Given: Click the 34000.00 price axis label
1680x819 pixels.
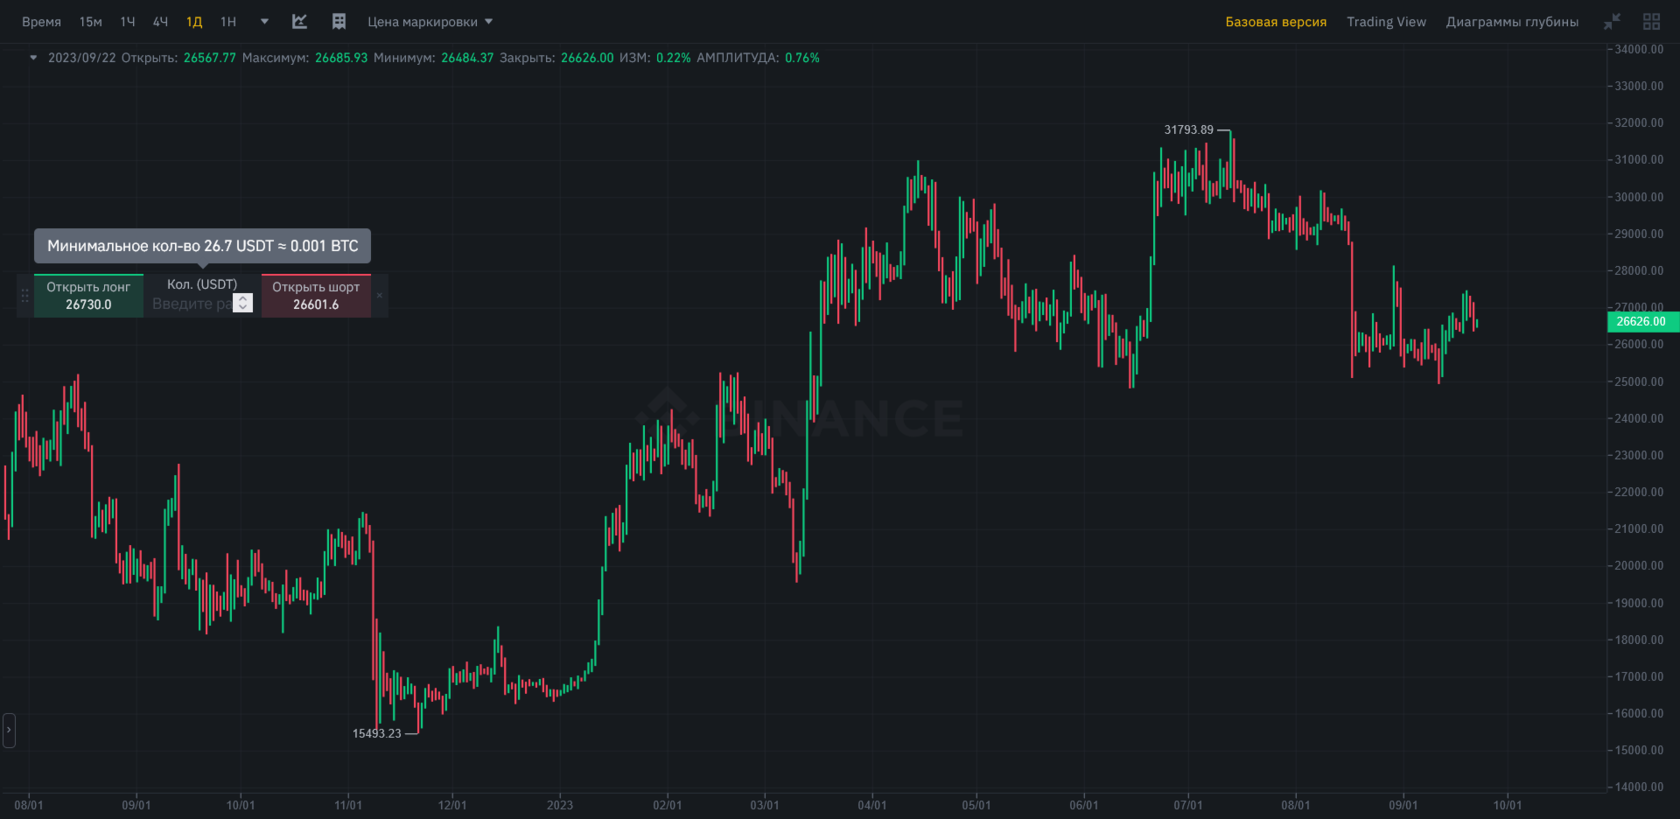Looking at the screenshot, I should [1639, 49].
